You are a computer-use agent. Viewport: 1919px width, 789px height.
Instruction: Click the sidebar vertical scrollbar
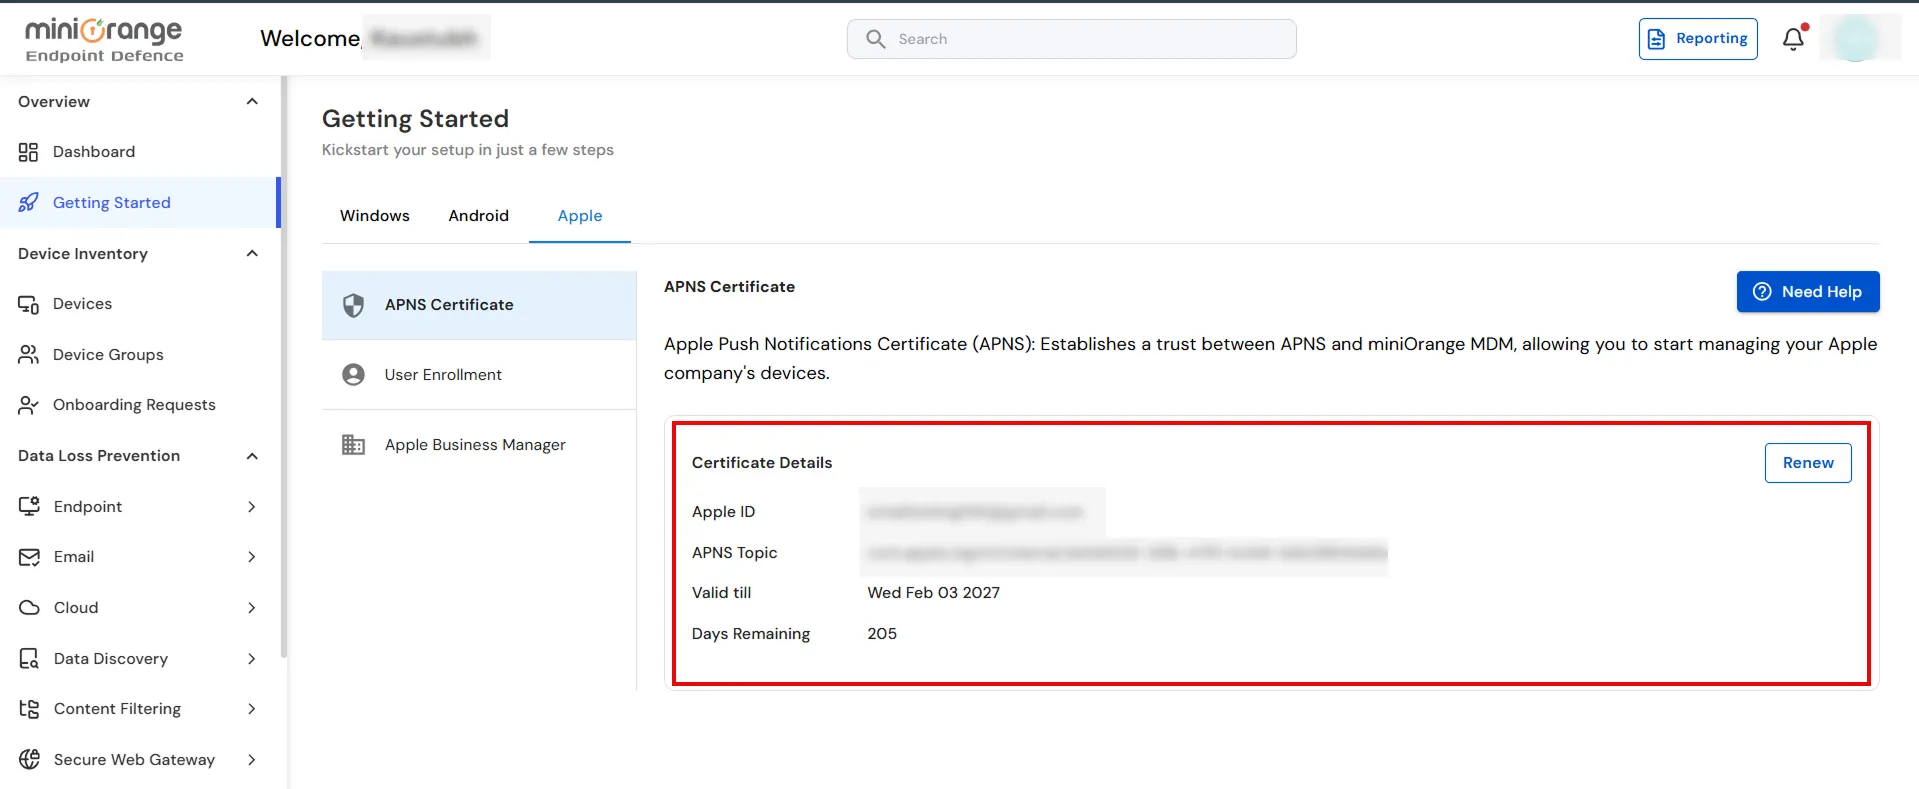click(284, 367)
